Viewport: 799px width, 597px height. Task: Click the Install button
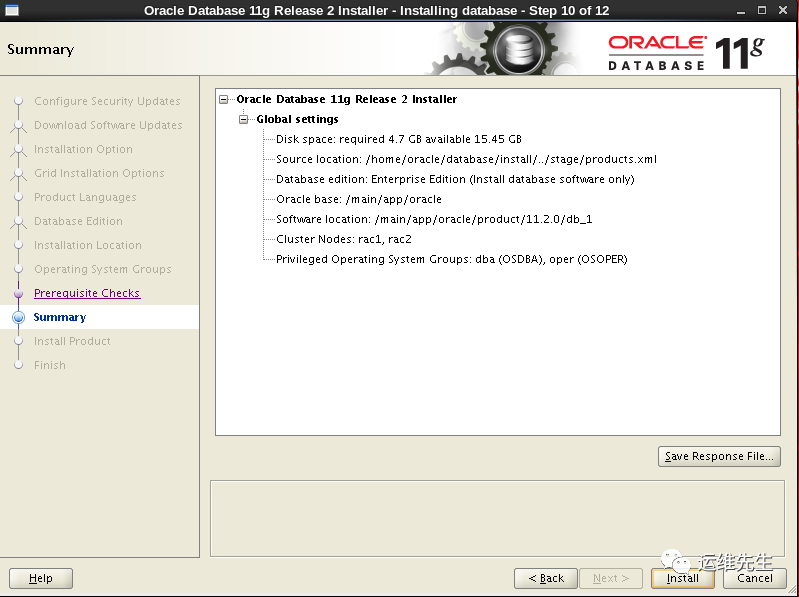(x=682, y=578)
